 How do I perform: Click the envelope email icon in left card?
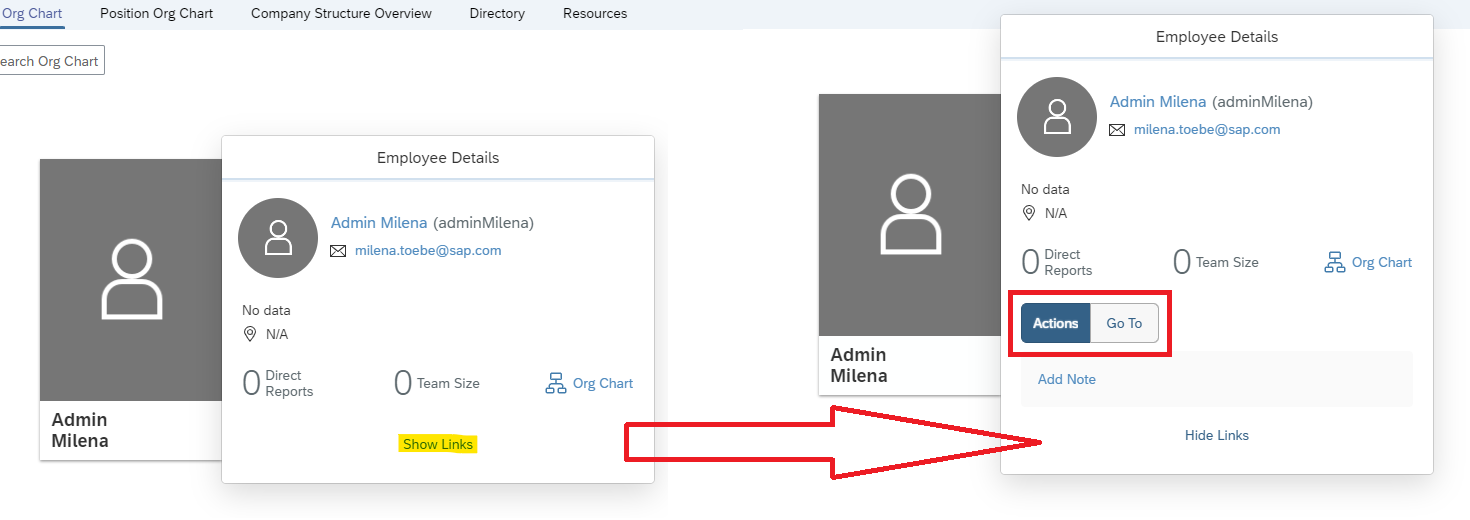tap(338, 251)
